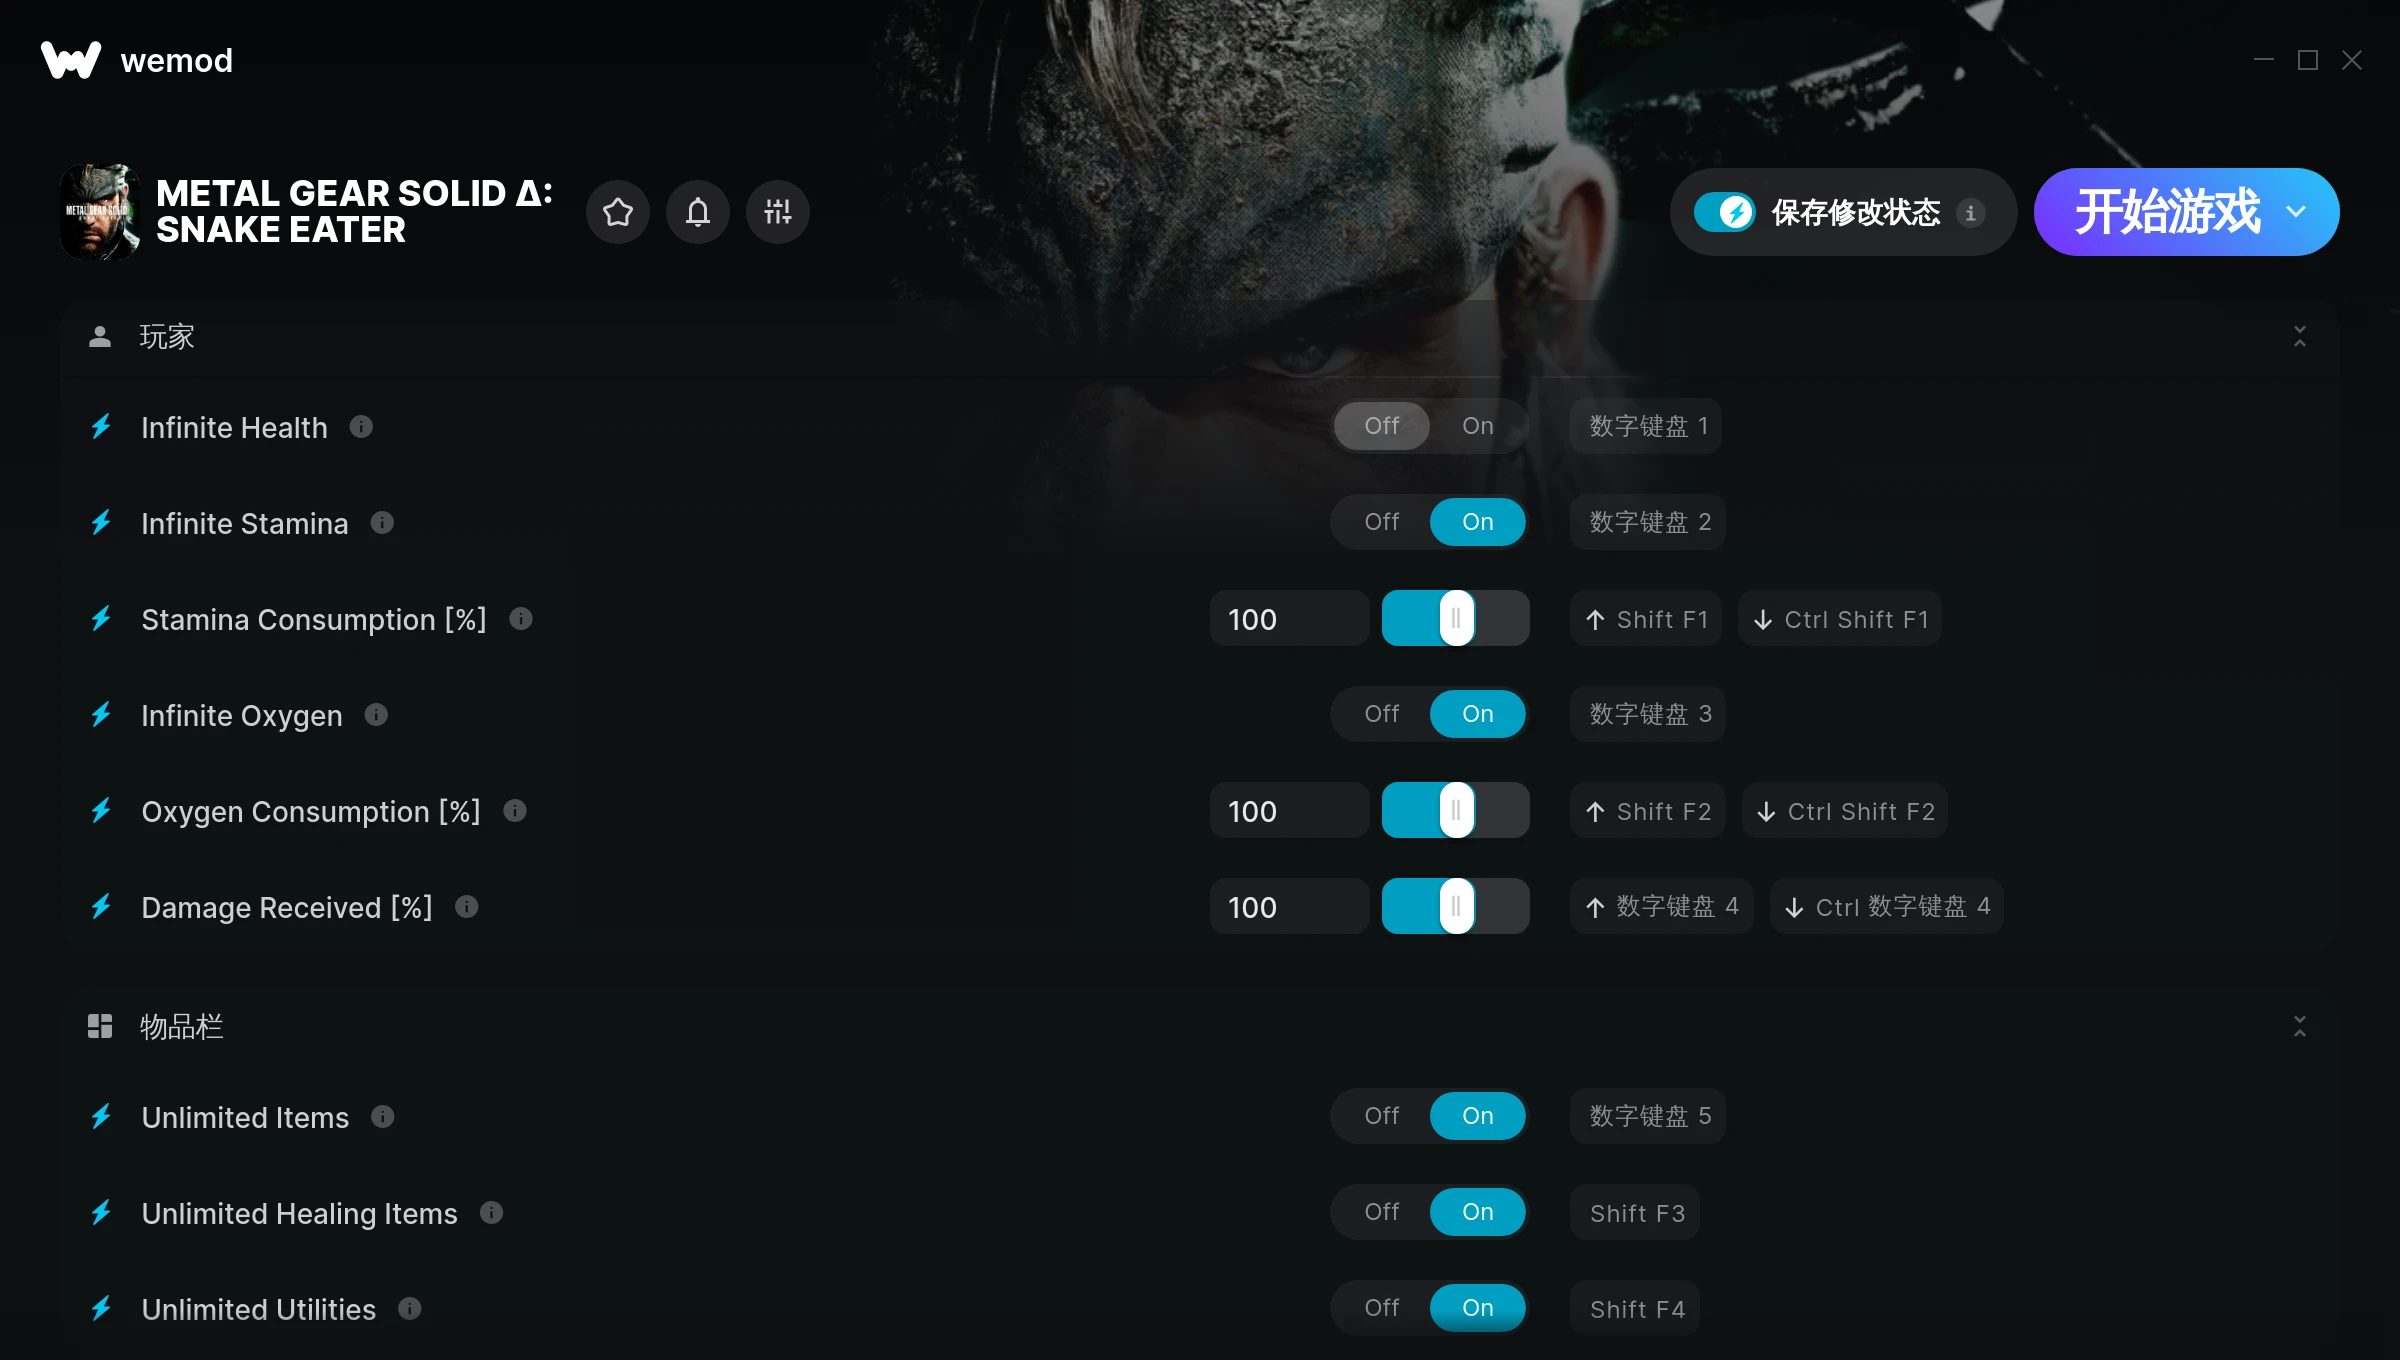Click the favorite star icon

click(x=618, y=212)
